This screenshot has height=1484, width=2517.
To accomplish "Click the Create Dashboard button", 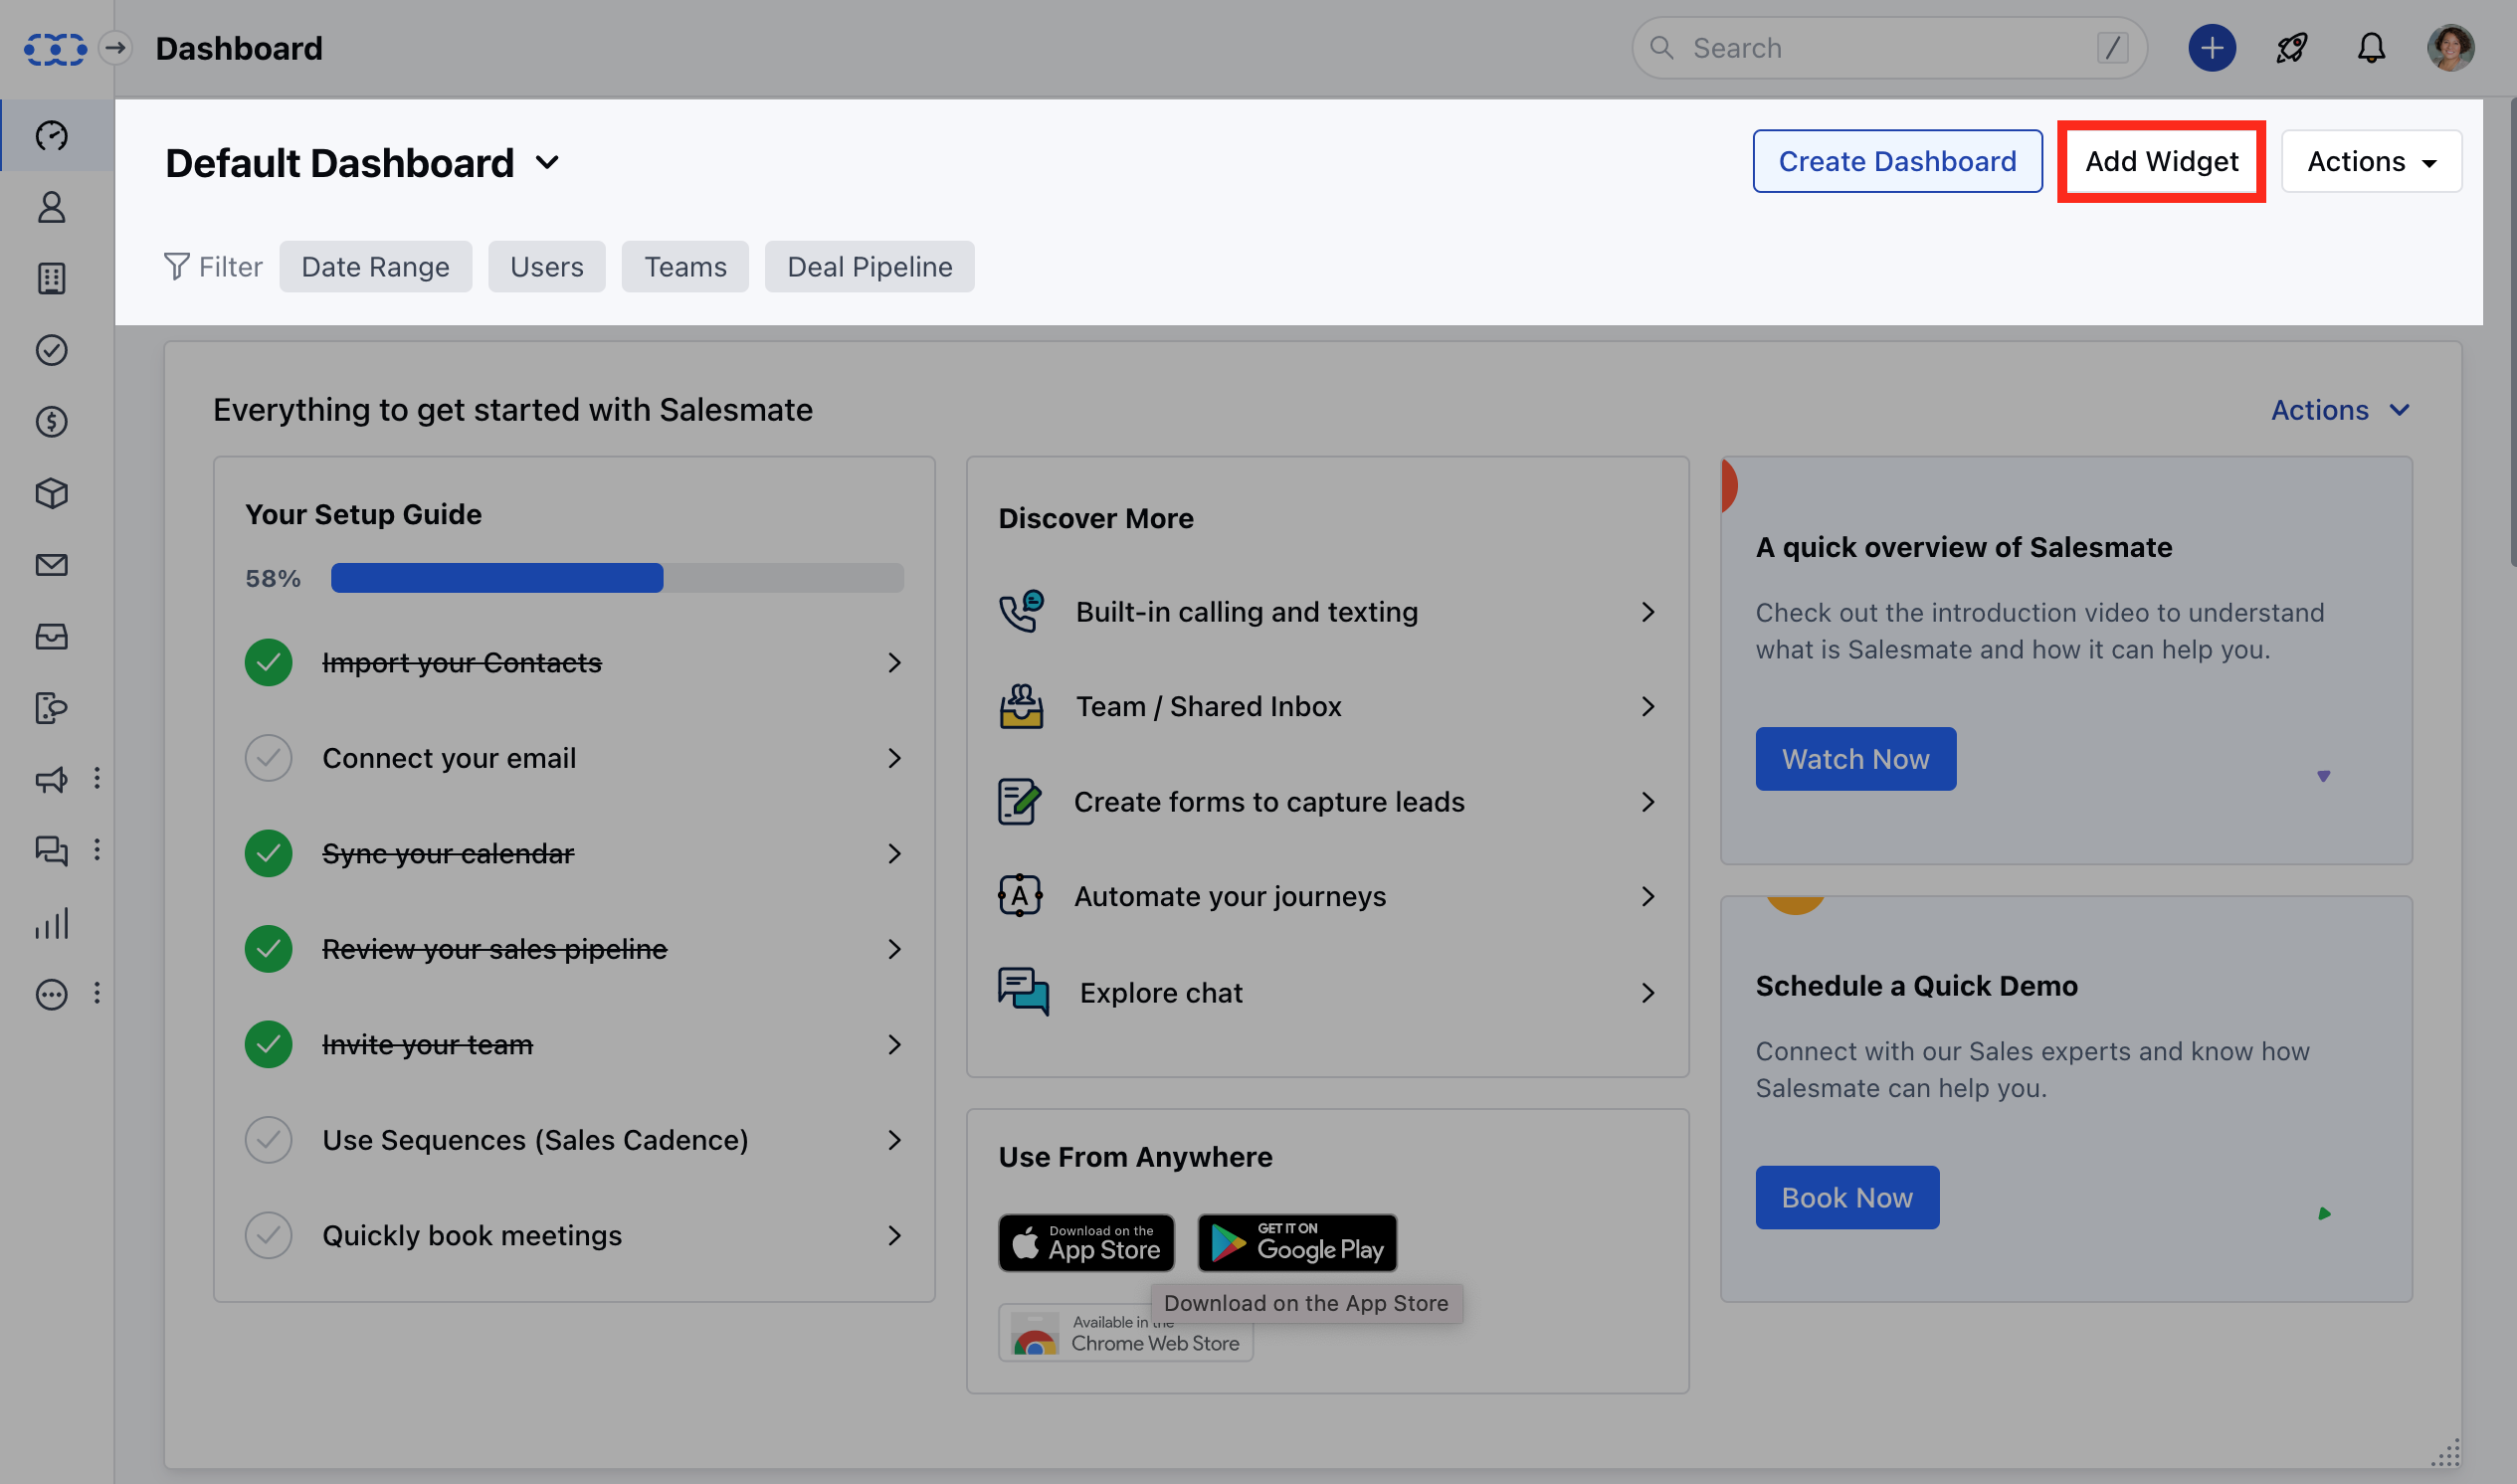I will pyautogui.click(x=1897, y=161).
